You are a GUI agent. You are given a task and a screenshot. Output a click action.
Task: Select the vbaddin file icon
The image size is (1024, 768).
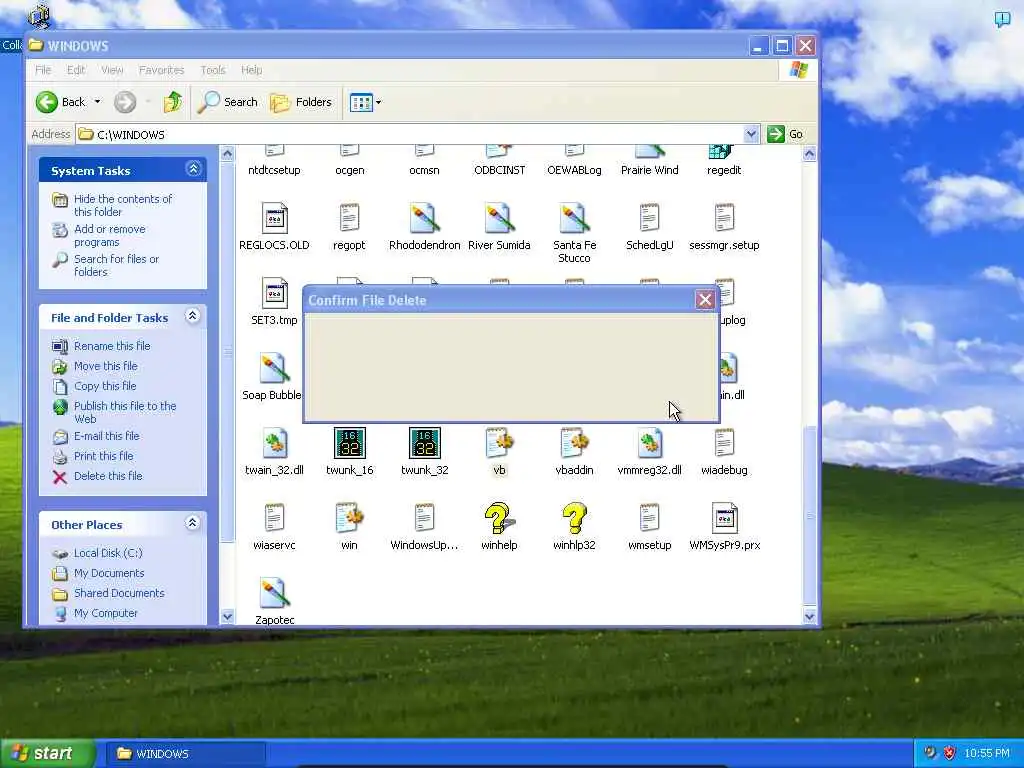pos(575,443)
